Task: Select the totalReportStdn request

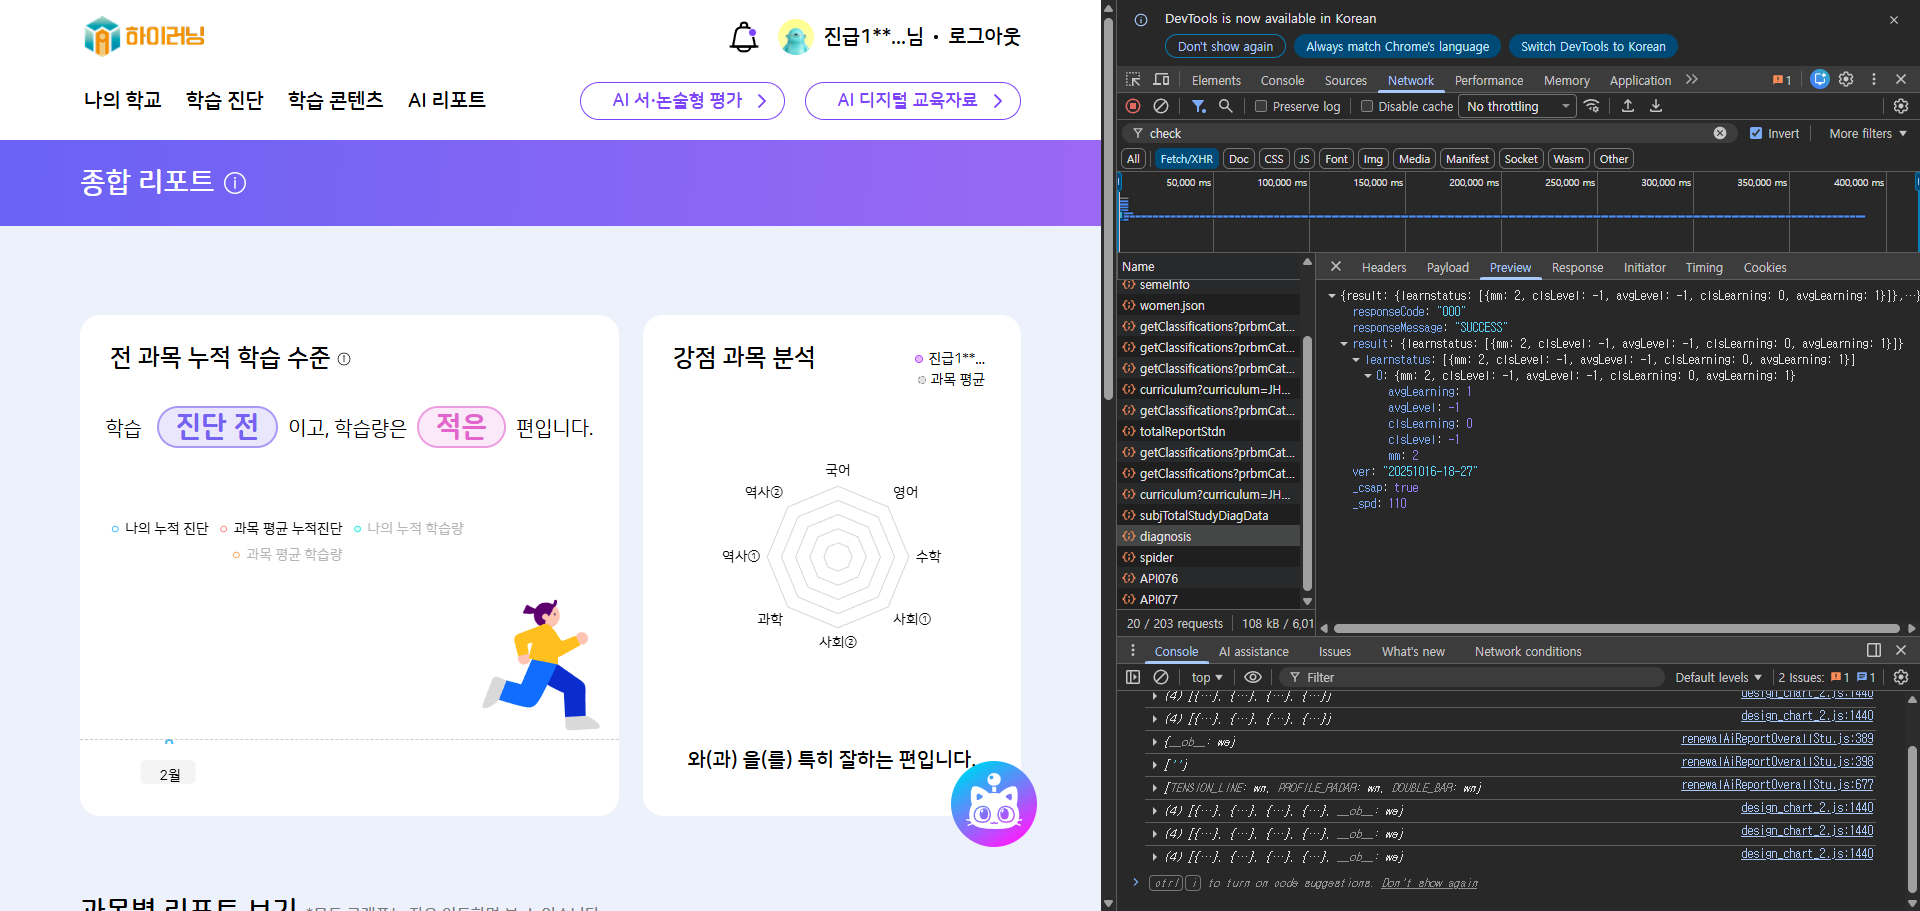Action: [x=1182, y=431]
